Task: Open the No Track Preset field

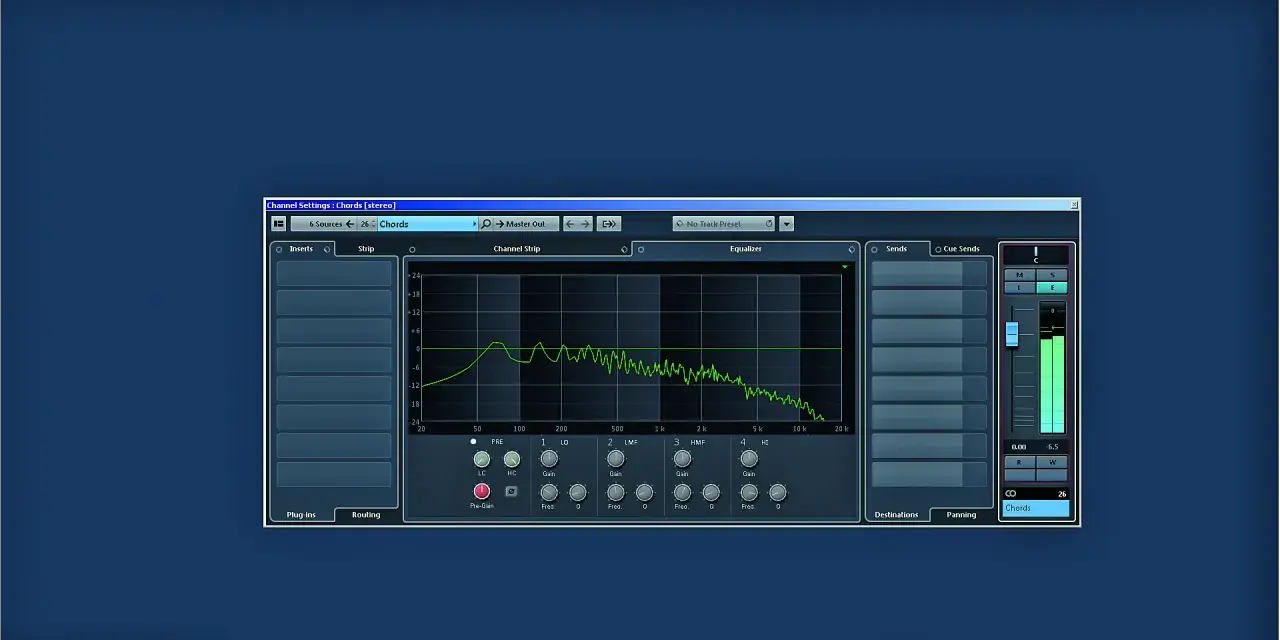Action: [x=724, y=224]
